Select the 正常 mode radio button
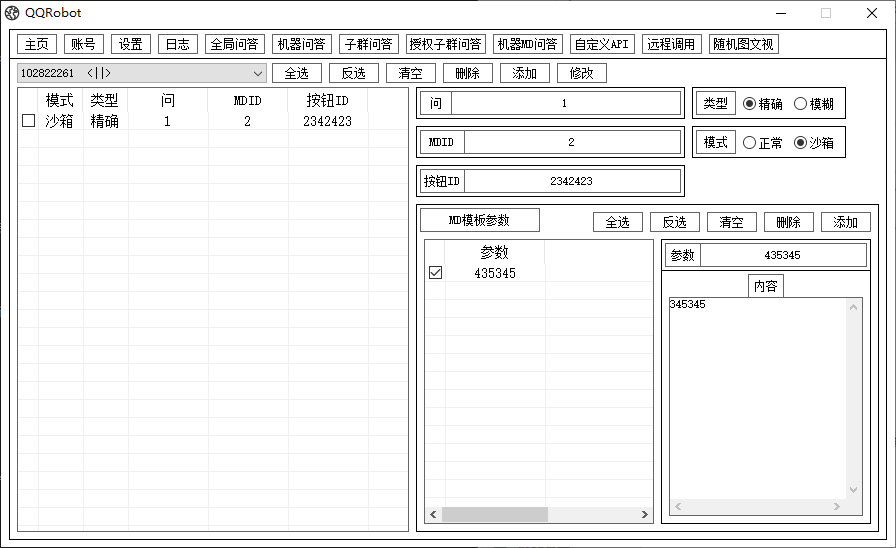 click(750, 143)
